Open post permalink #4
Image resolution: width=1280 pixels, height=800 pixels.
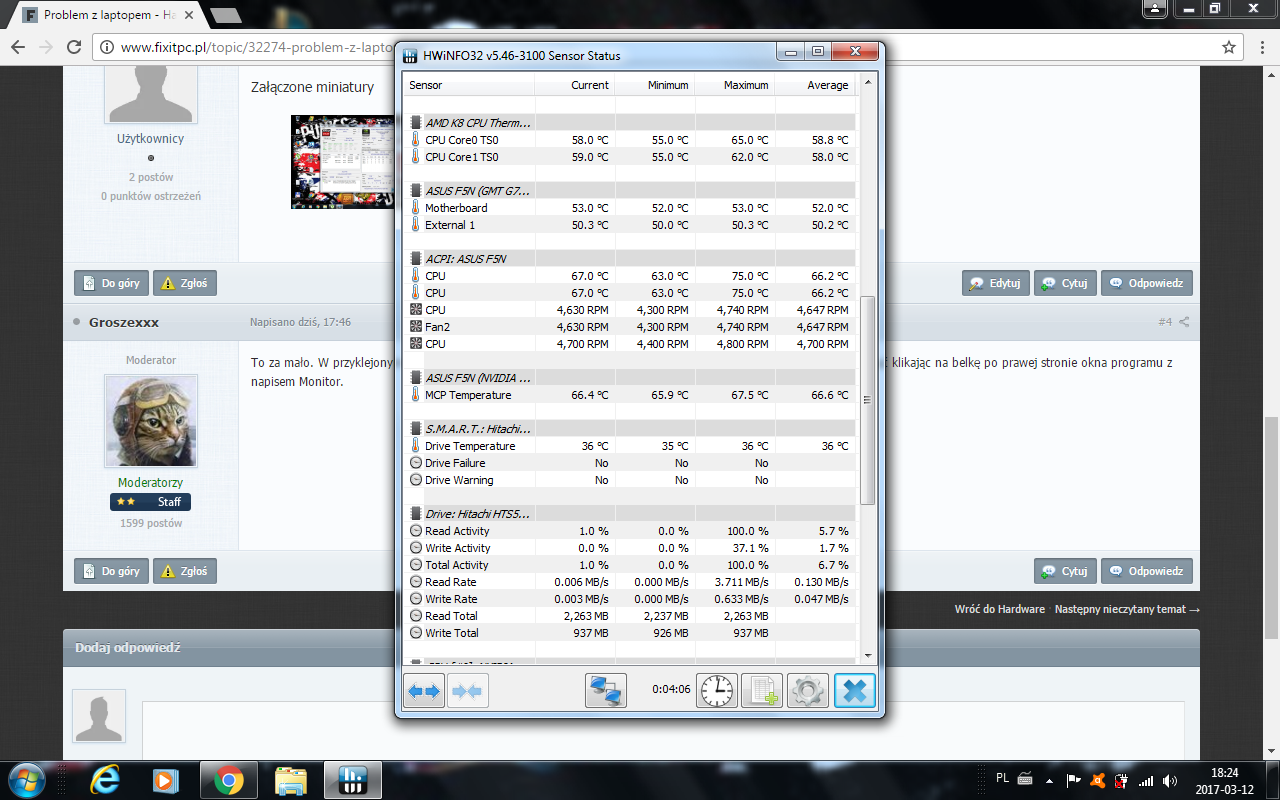click(x=1165, y=322)
